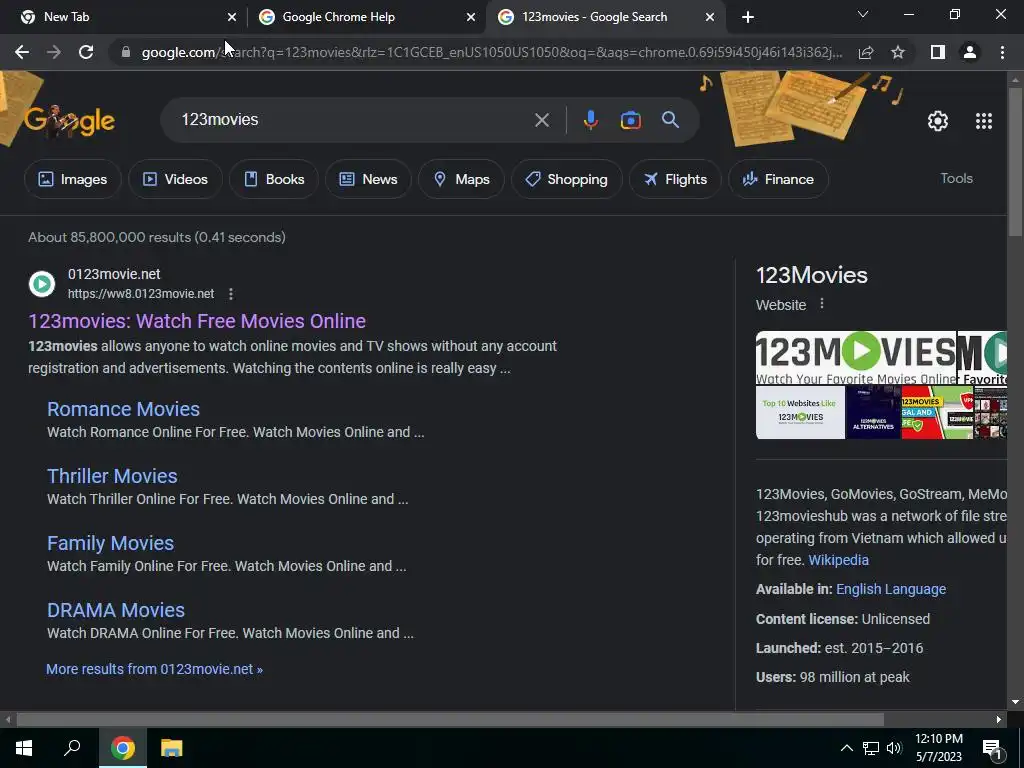
Task: Go back to the previous page
Action: pyautogui.click(x=22, y=52)
